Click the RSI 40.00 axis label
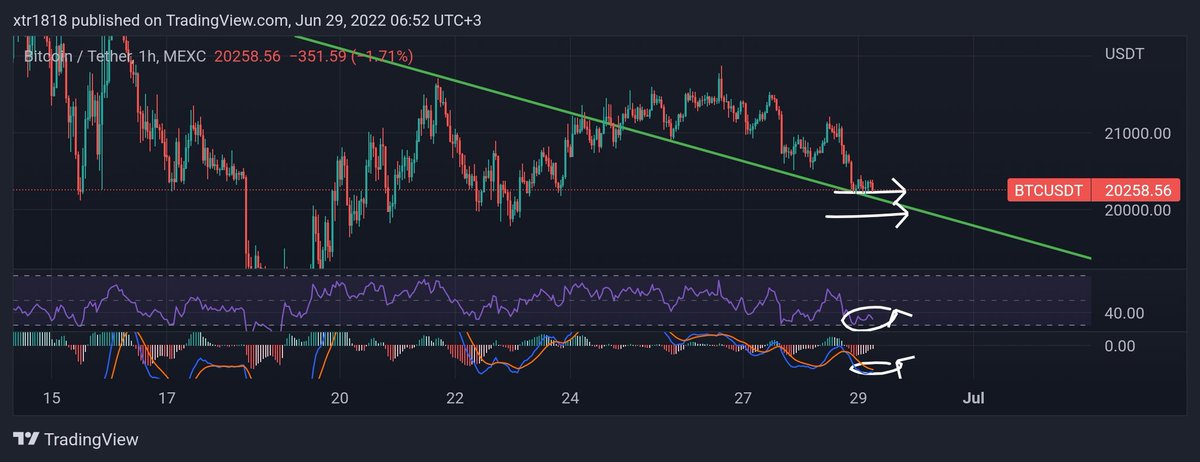The image size is (1200, 462). click(1123, 314)
